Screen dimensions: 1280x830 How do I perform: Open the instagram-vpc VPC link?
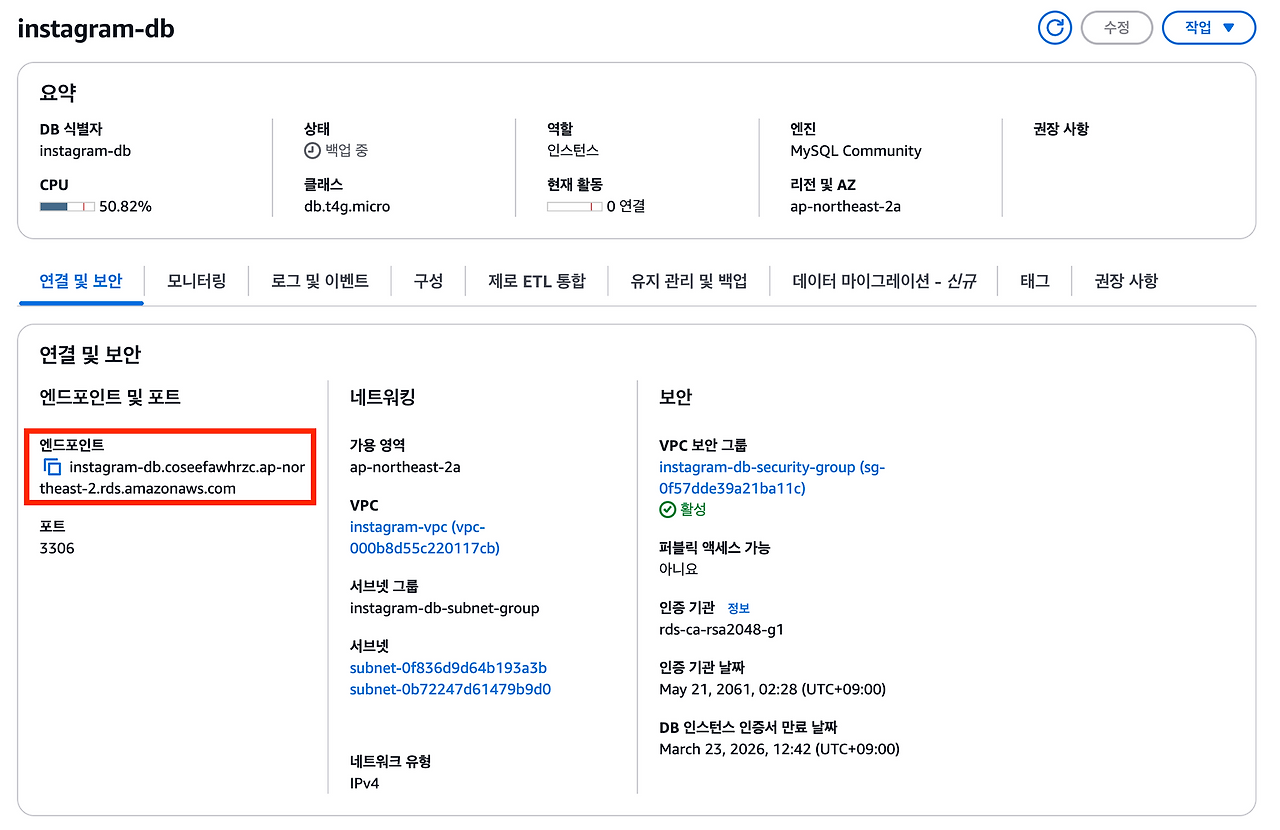425,537
